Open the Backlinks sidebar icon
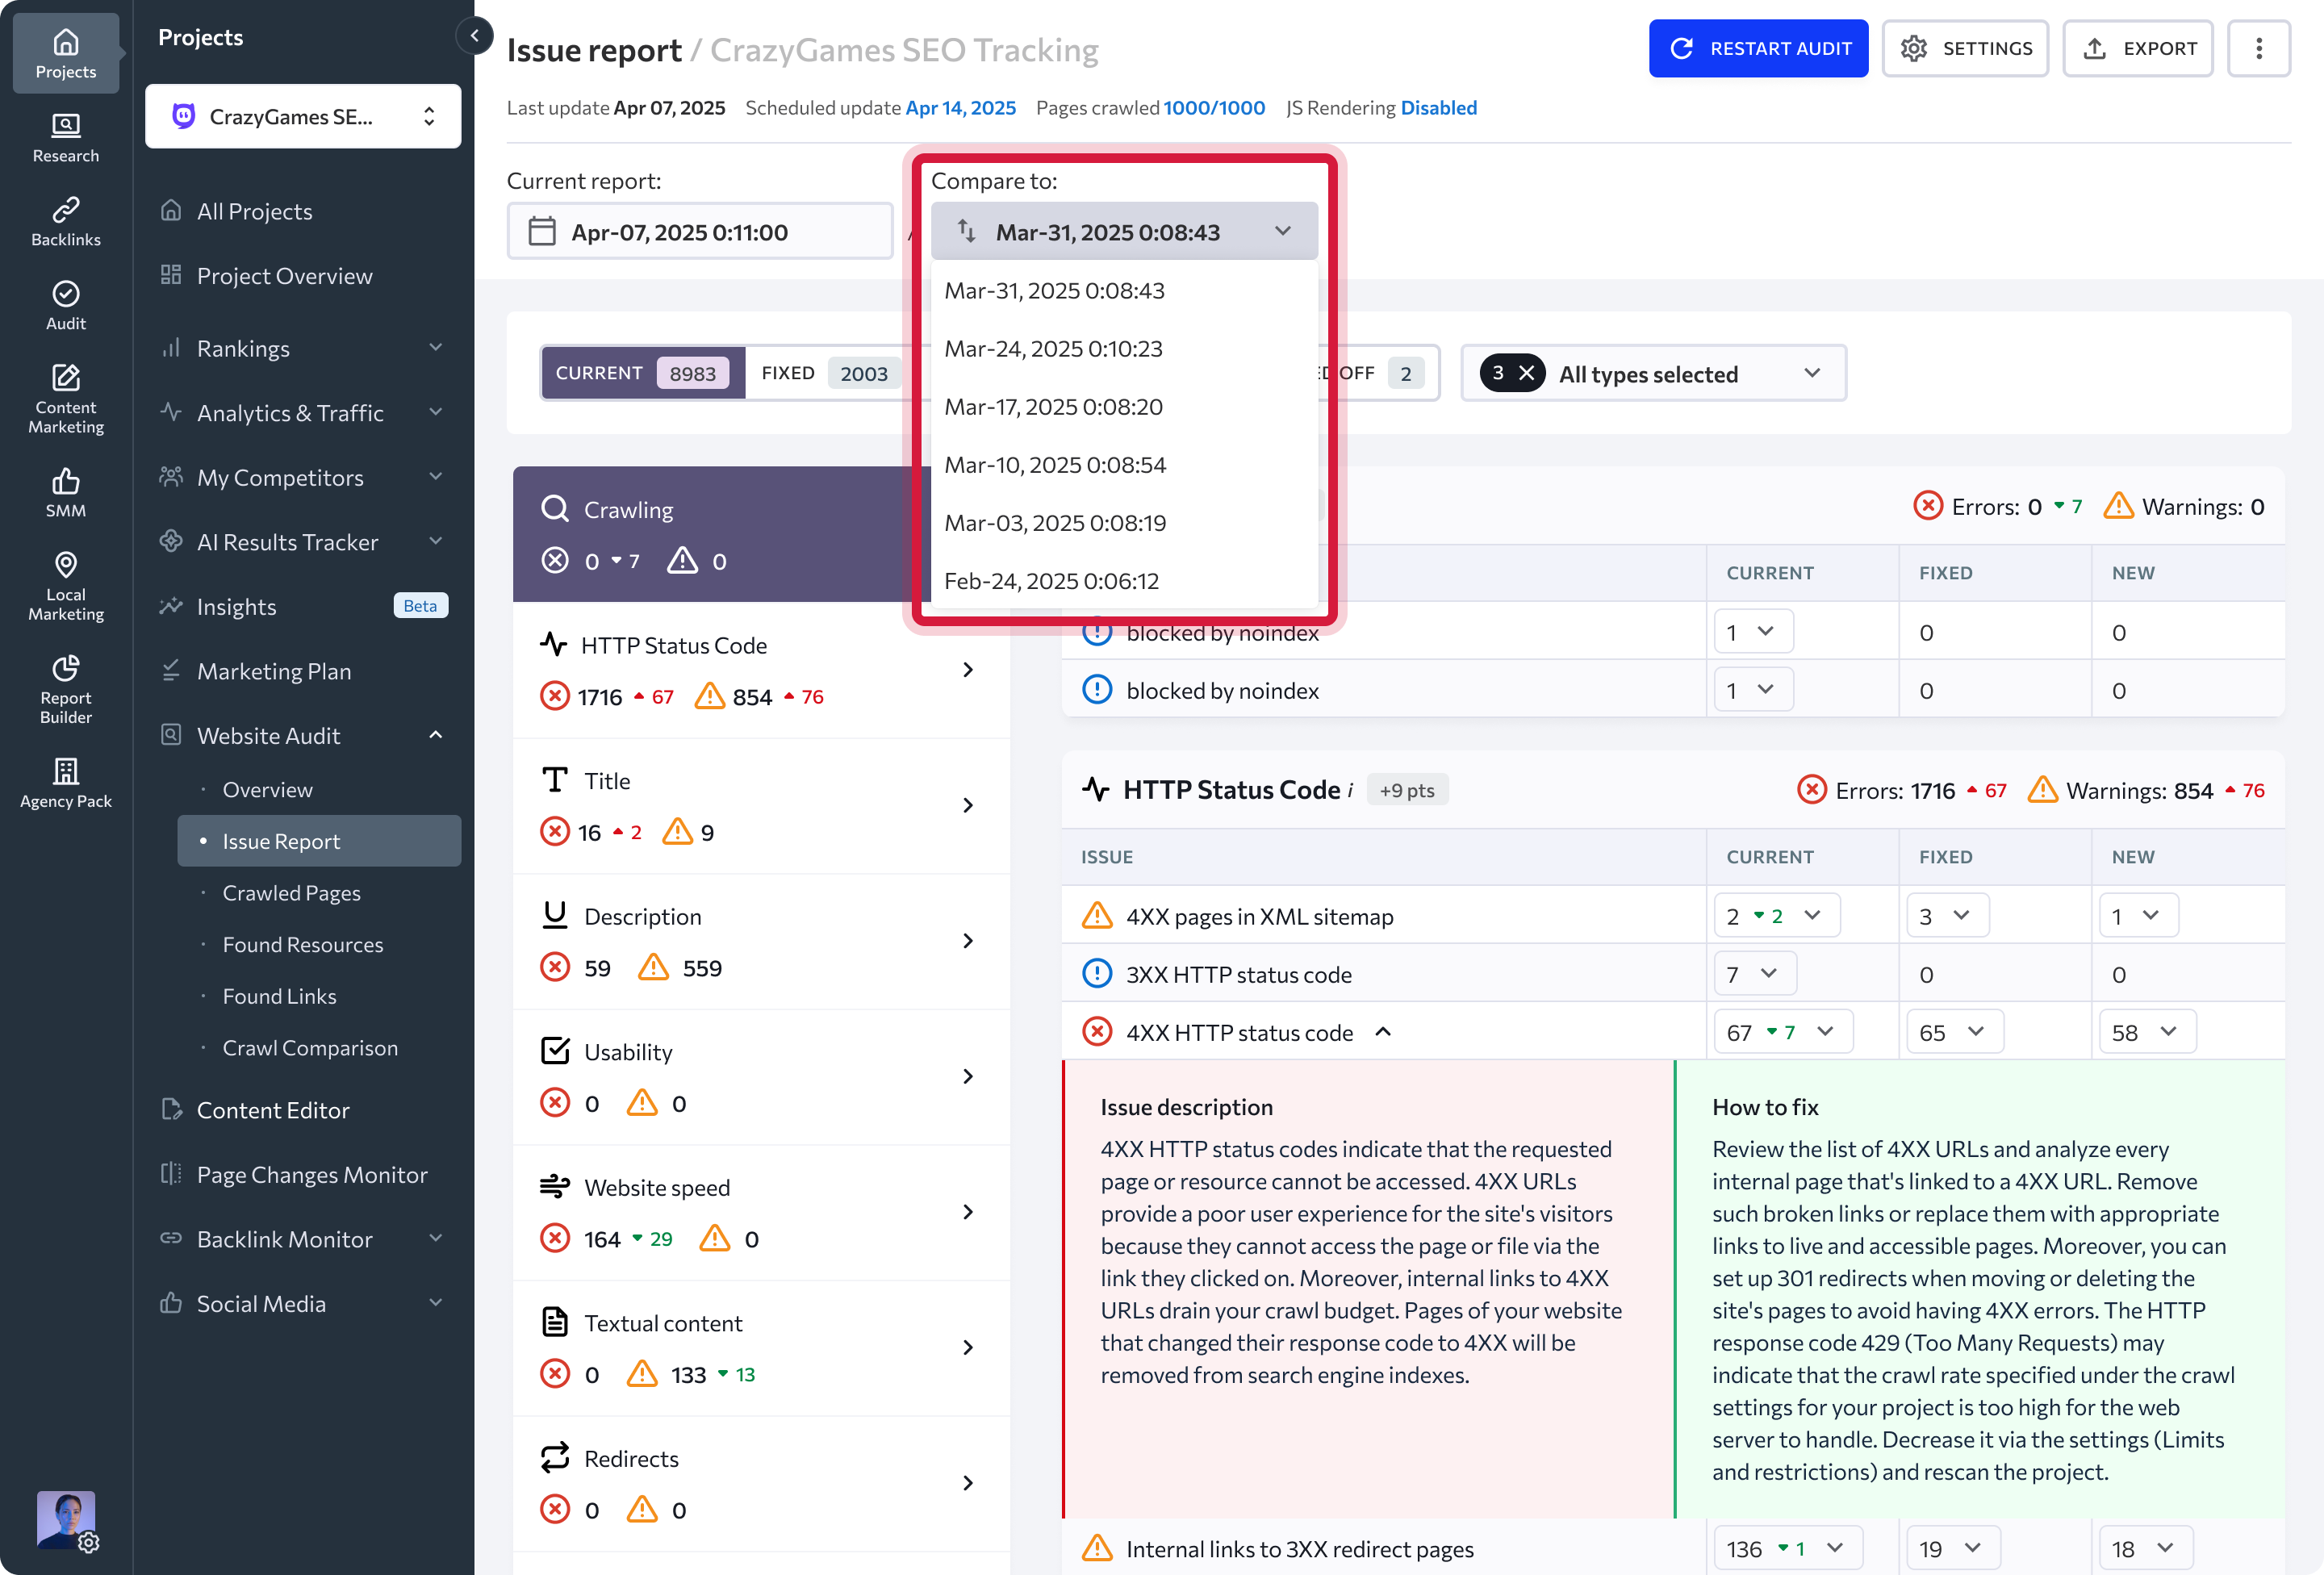 [x=66, y=221]
